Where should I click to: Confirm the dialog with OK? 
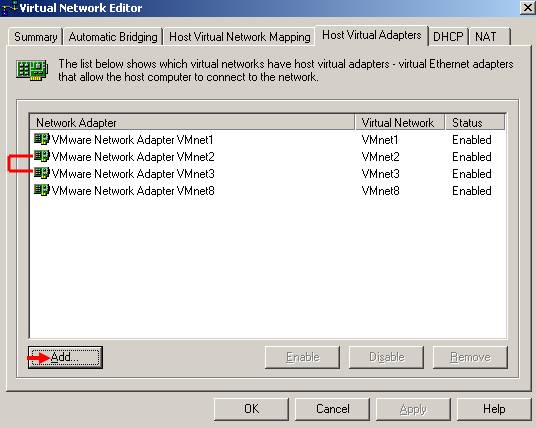[251, 409]
